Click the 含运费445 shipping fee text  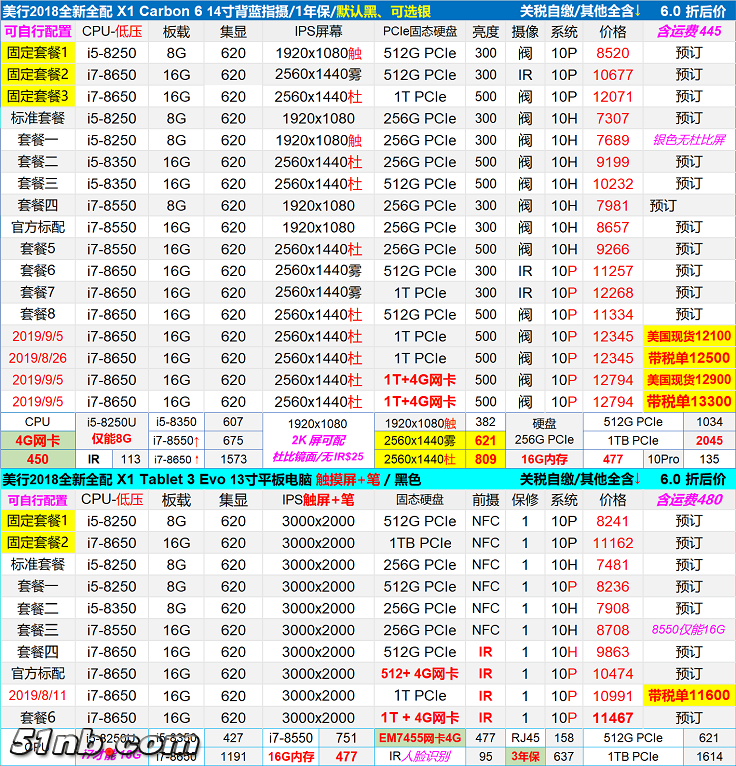(x=688, y=31)
